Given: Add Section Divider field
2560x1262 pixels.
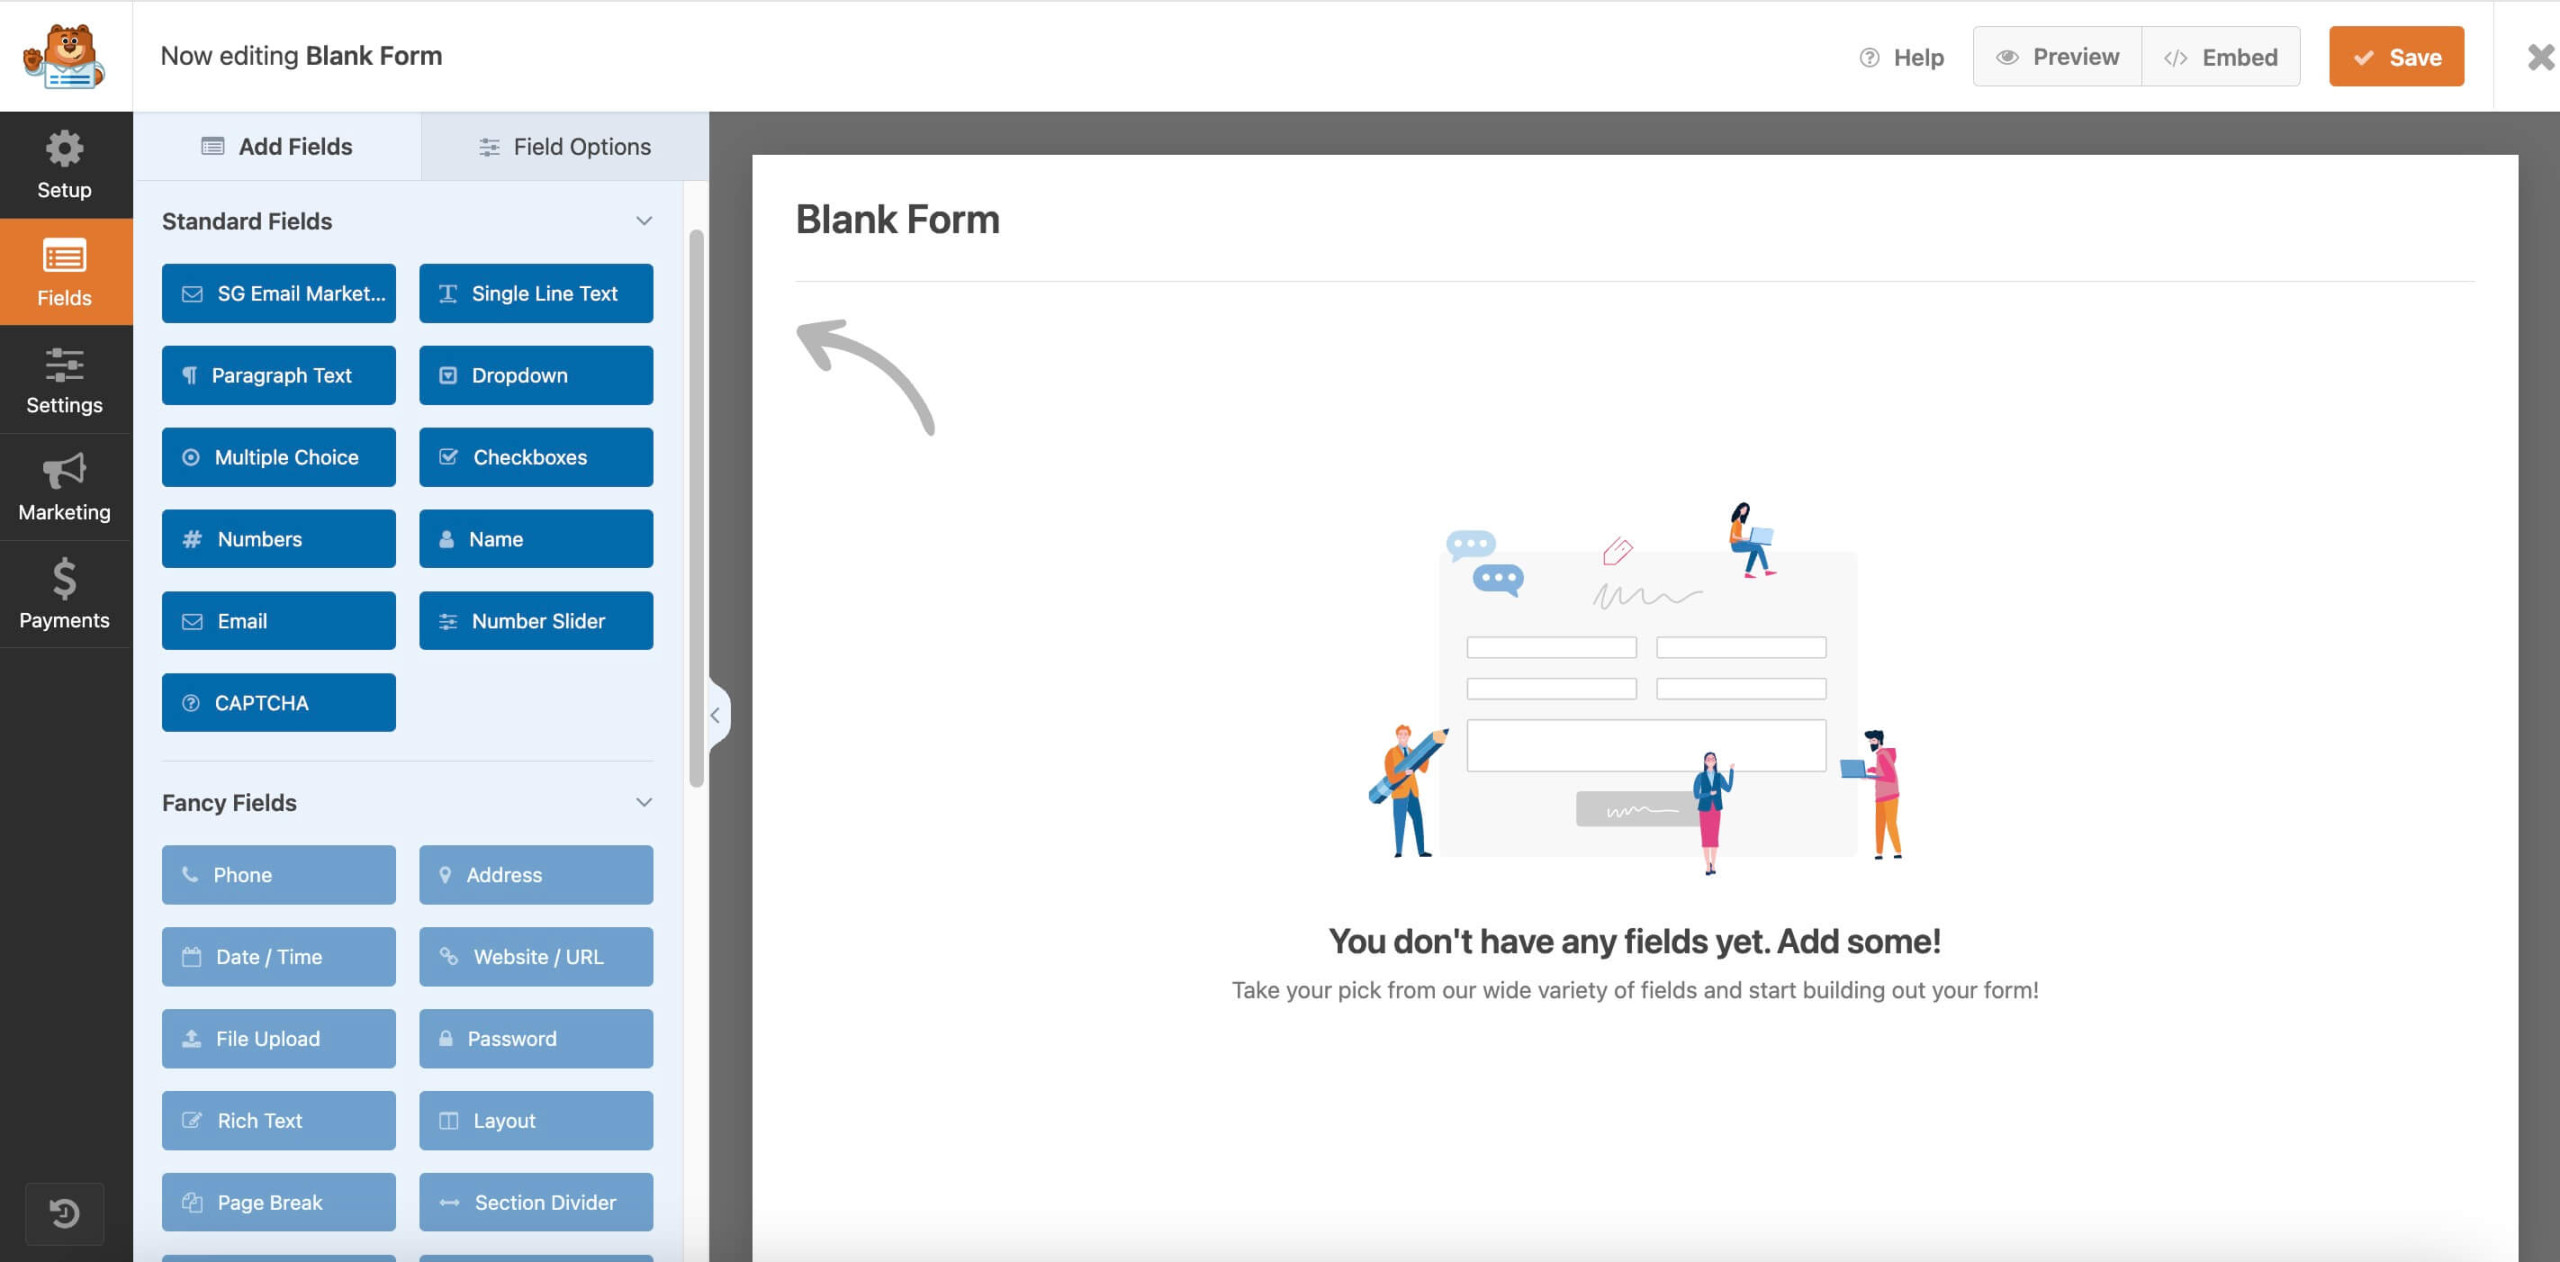Looking at the screenshot, I should 536,1202.
